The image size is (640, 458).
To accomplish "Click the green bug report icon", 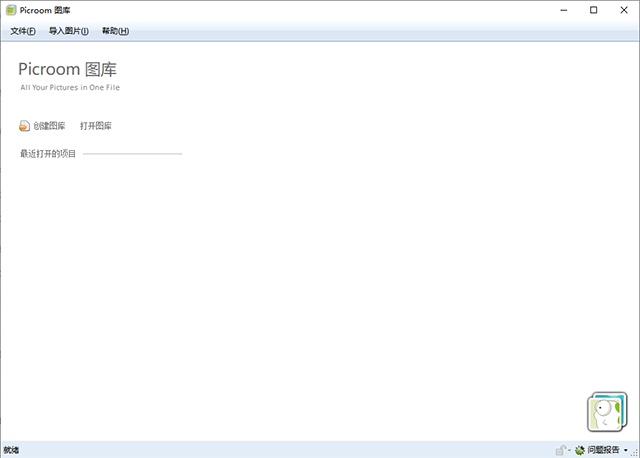I will (x=580, y=450).
